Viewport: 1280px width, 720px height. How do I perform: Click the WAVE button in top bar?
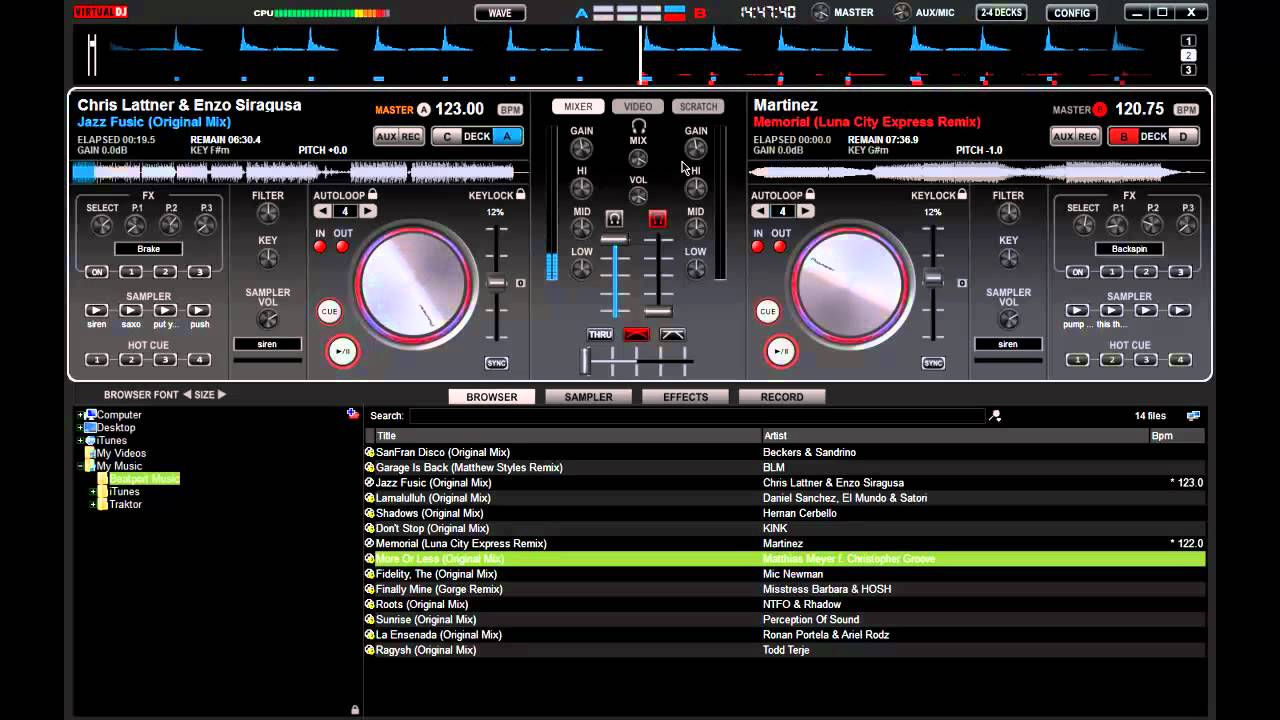500,13
